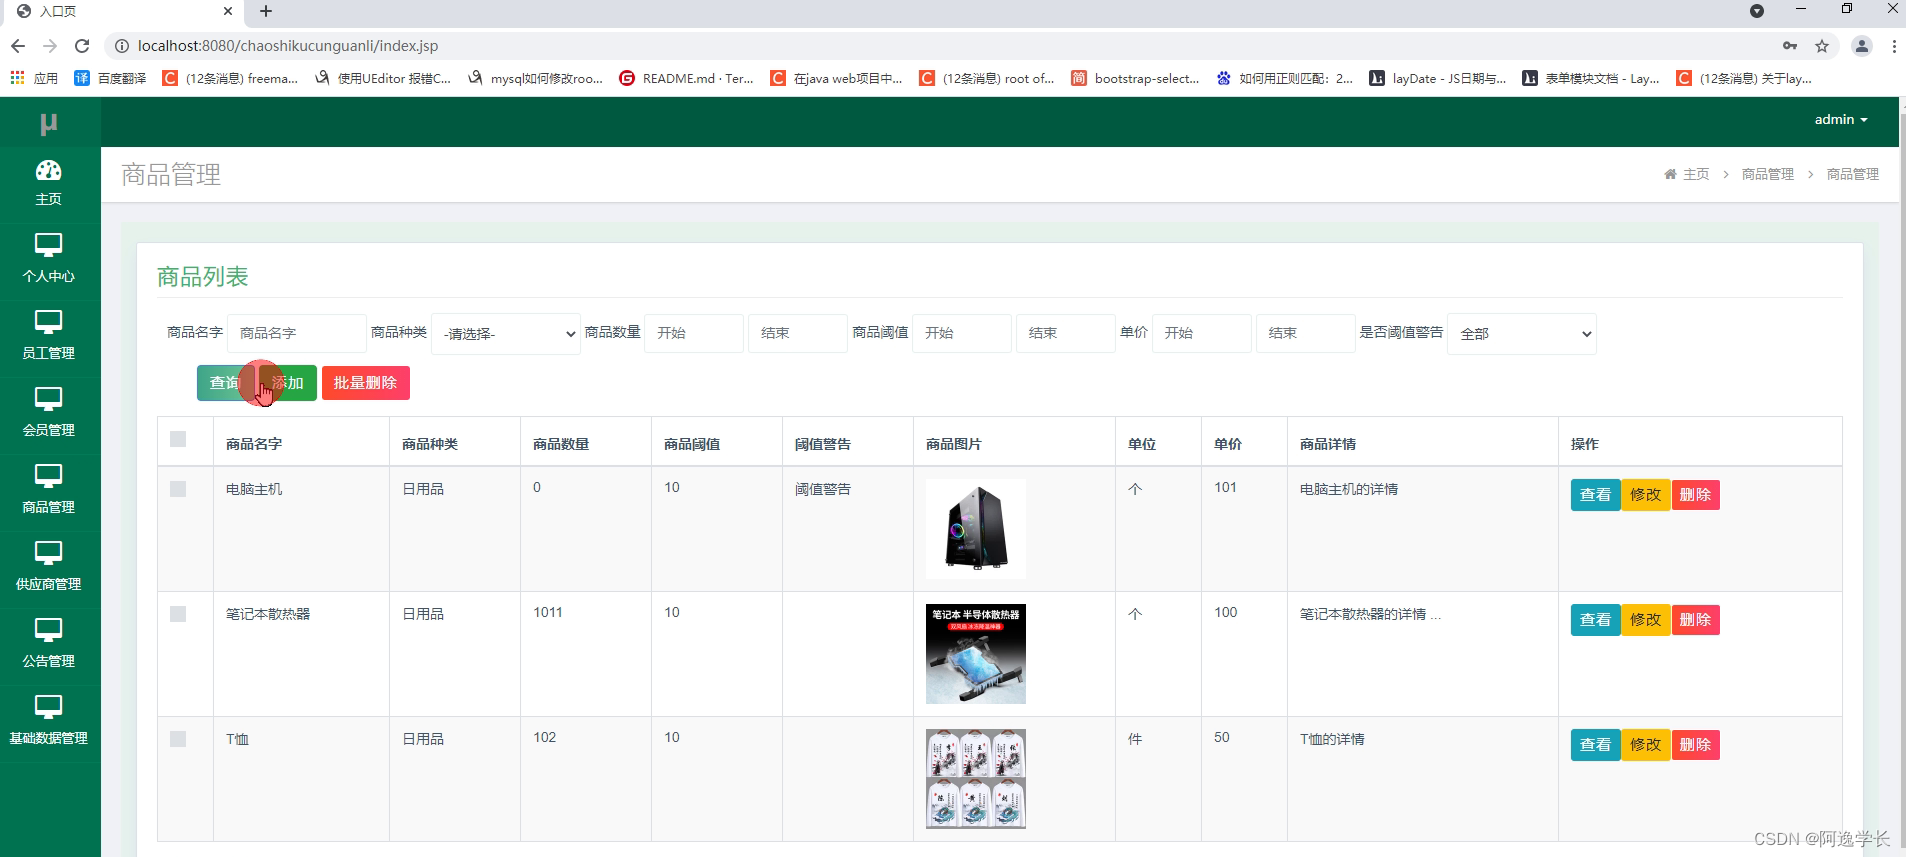The image size is (1906, 857).
Task: Open 个人中心 in the sidebar
Action: [x=48, y=259]
